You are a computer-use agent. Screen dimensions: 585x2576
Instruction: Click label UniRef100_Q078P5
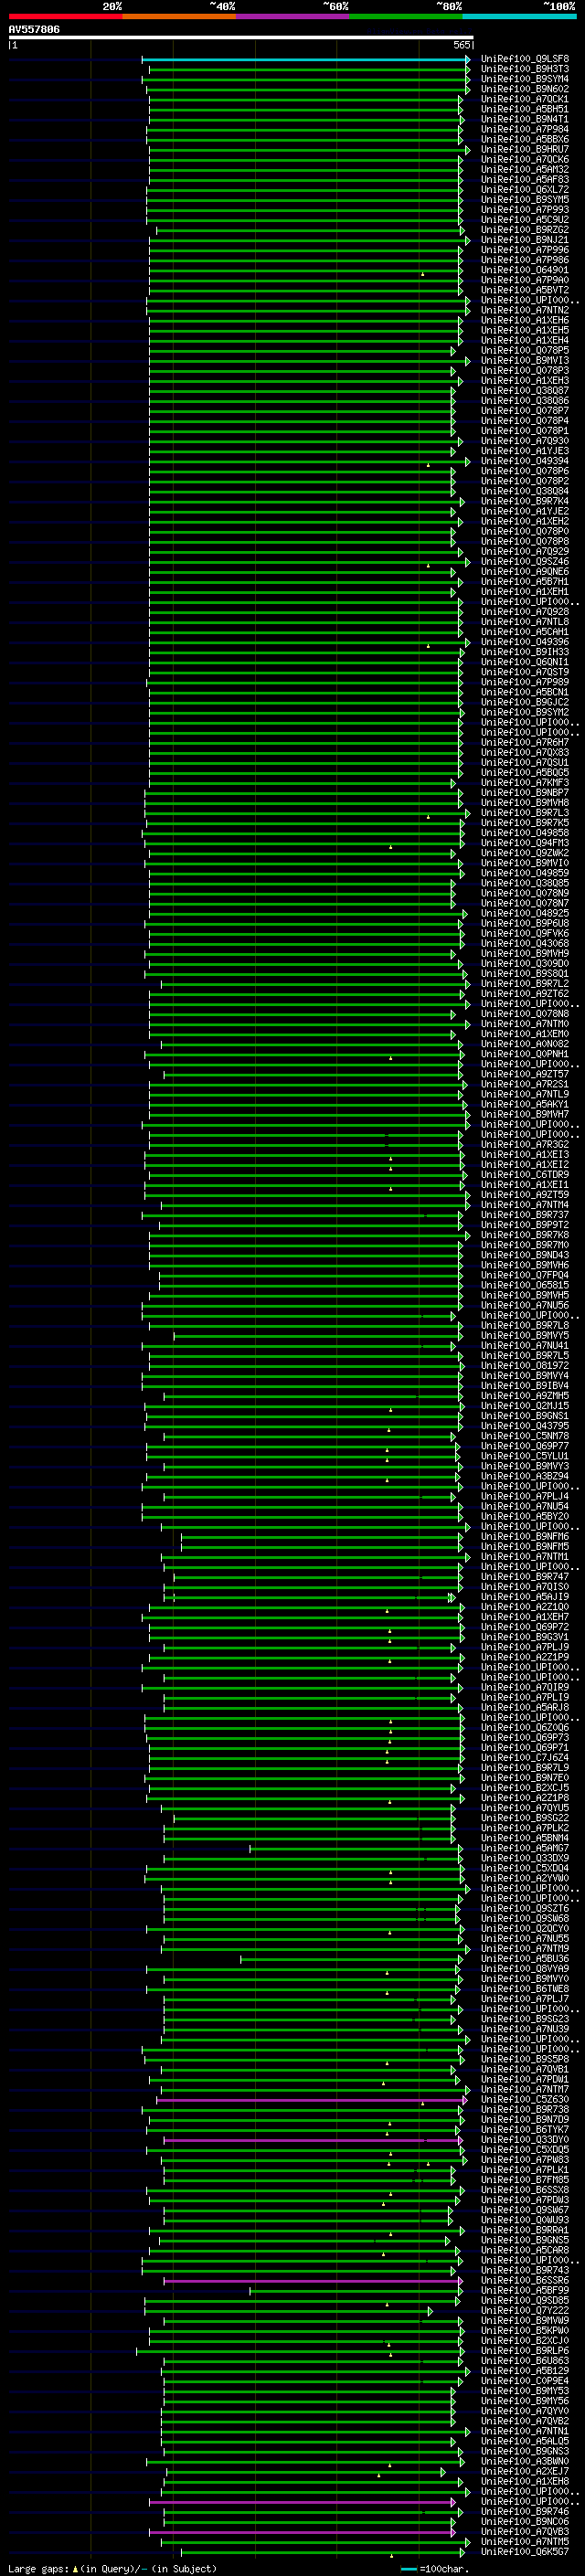[x=525, y=350]
